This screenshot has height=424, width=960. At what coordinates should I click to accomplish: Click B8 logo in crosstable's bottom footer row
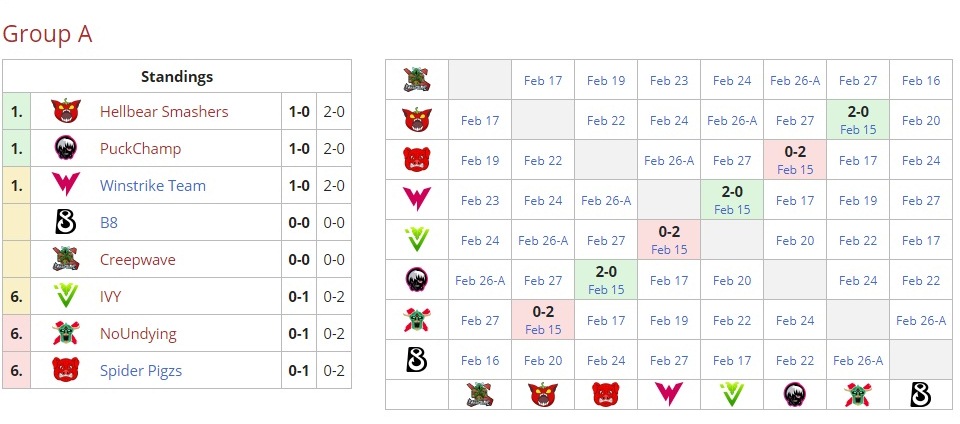(921, 395)
